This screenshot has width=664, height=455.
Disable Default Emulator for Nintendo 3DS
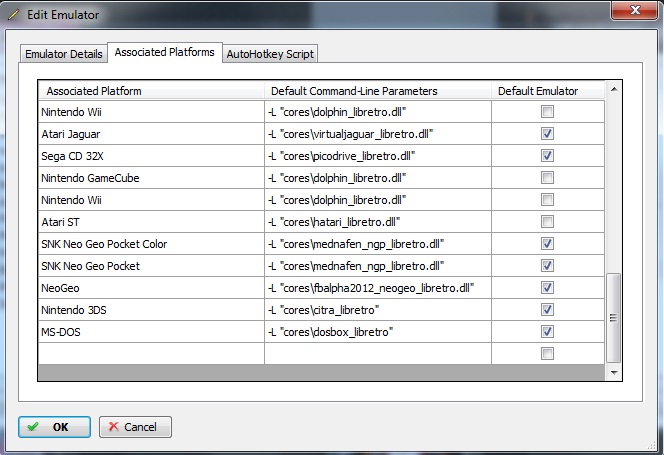click(x=547, y=310)
